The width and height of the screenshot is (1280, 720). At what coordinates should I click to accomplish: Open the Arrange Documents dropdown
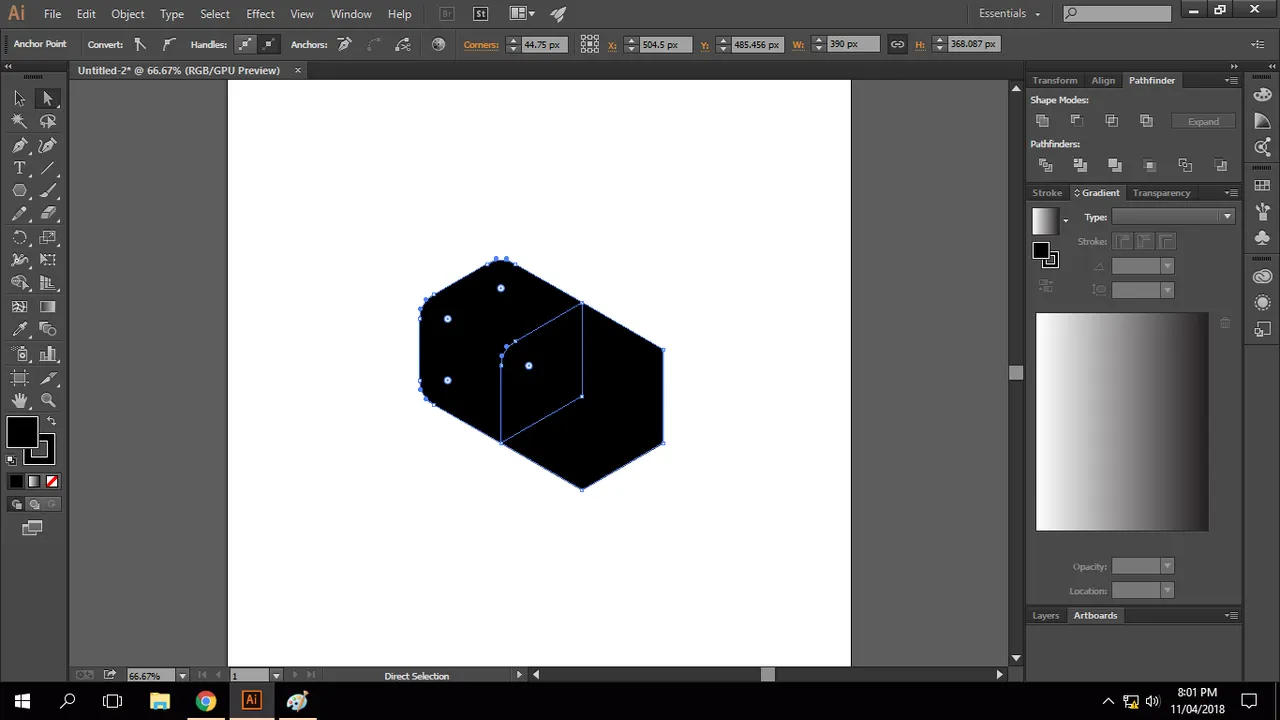coord(521,14)
